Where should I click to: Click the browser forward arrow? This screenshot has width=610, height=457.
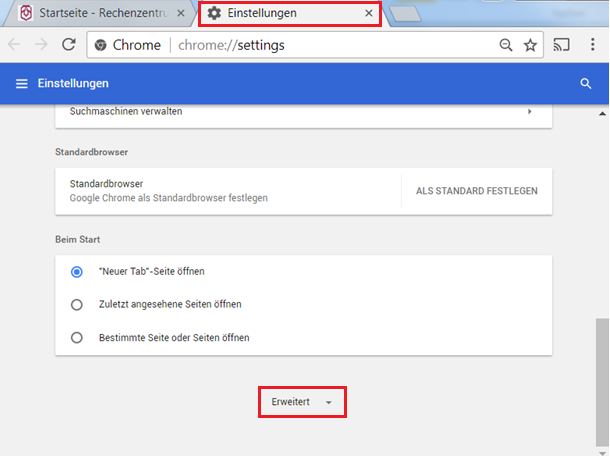42,45
